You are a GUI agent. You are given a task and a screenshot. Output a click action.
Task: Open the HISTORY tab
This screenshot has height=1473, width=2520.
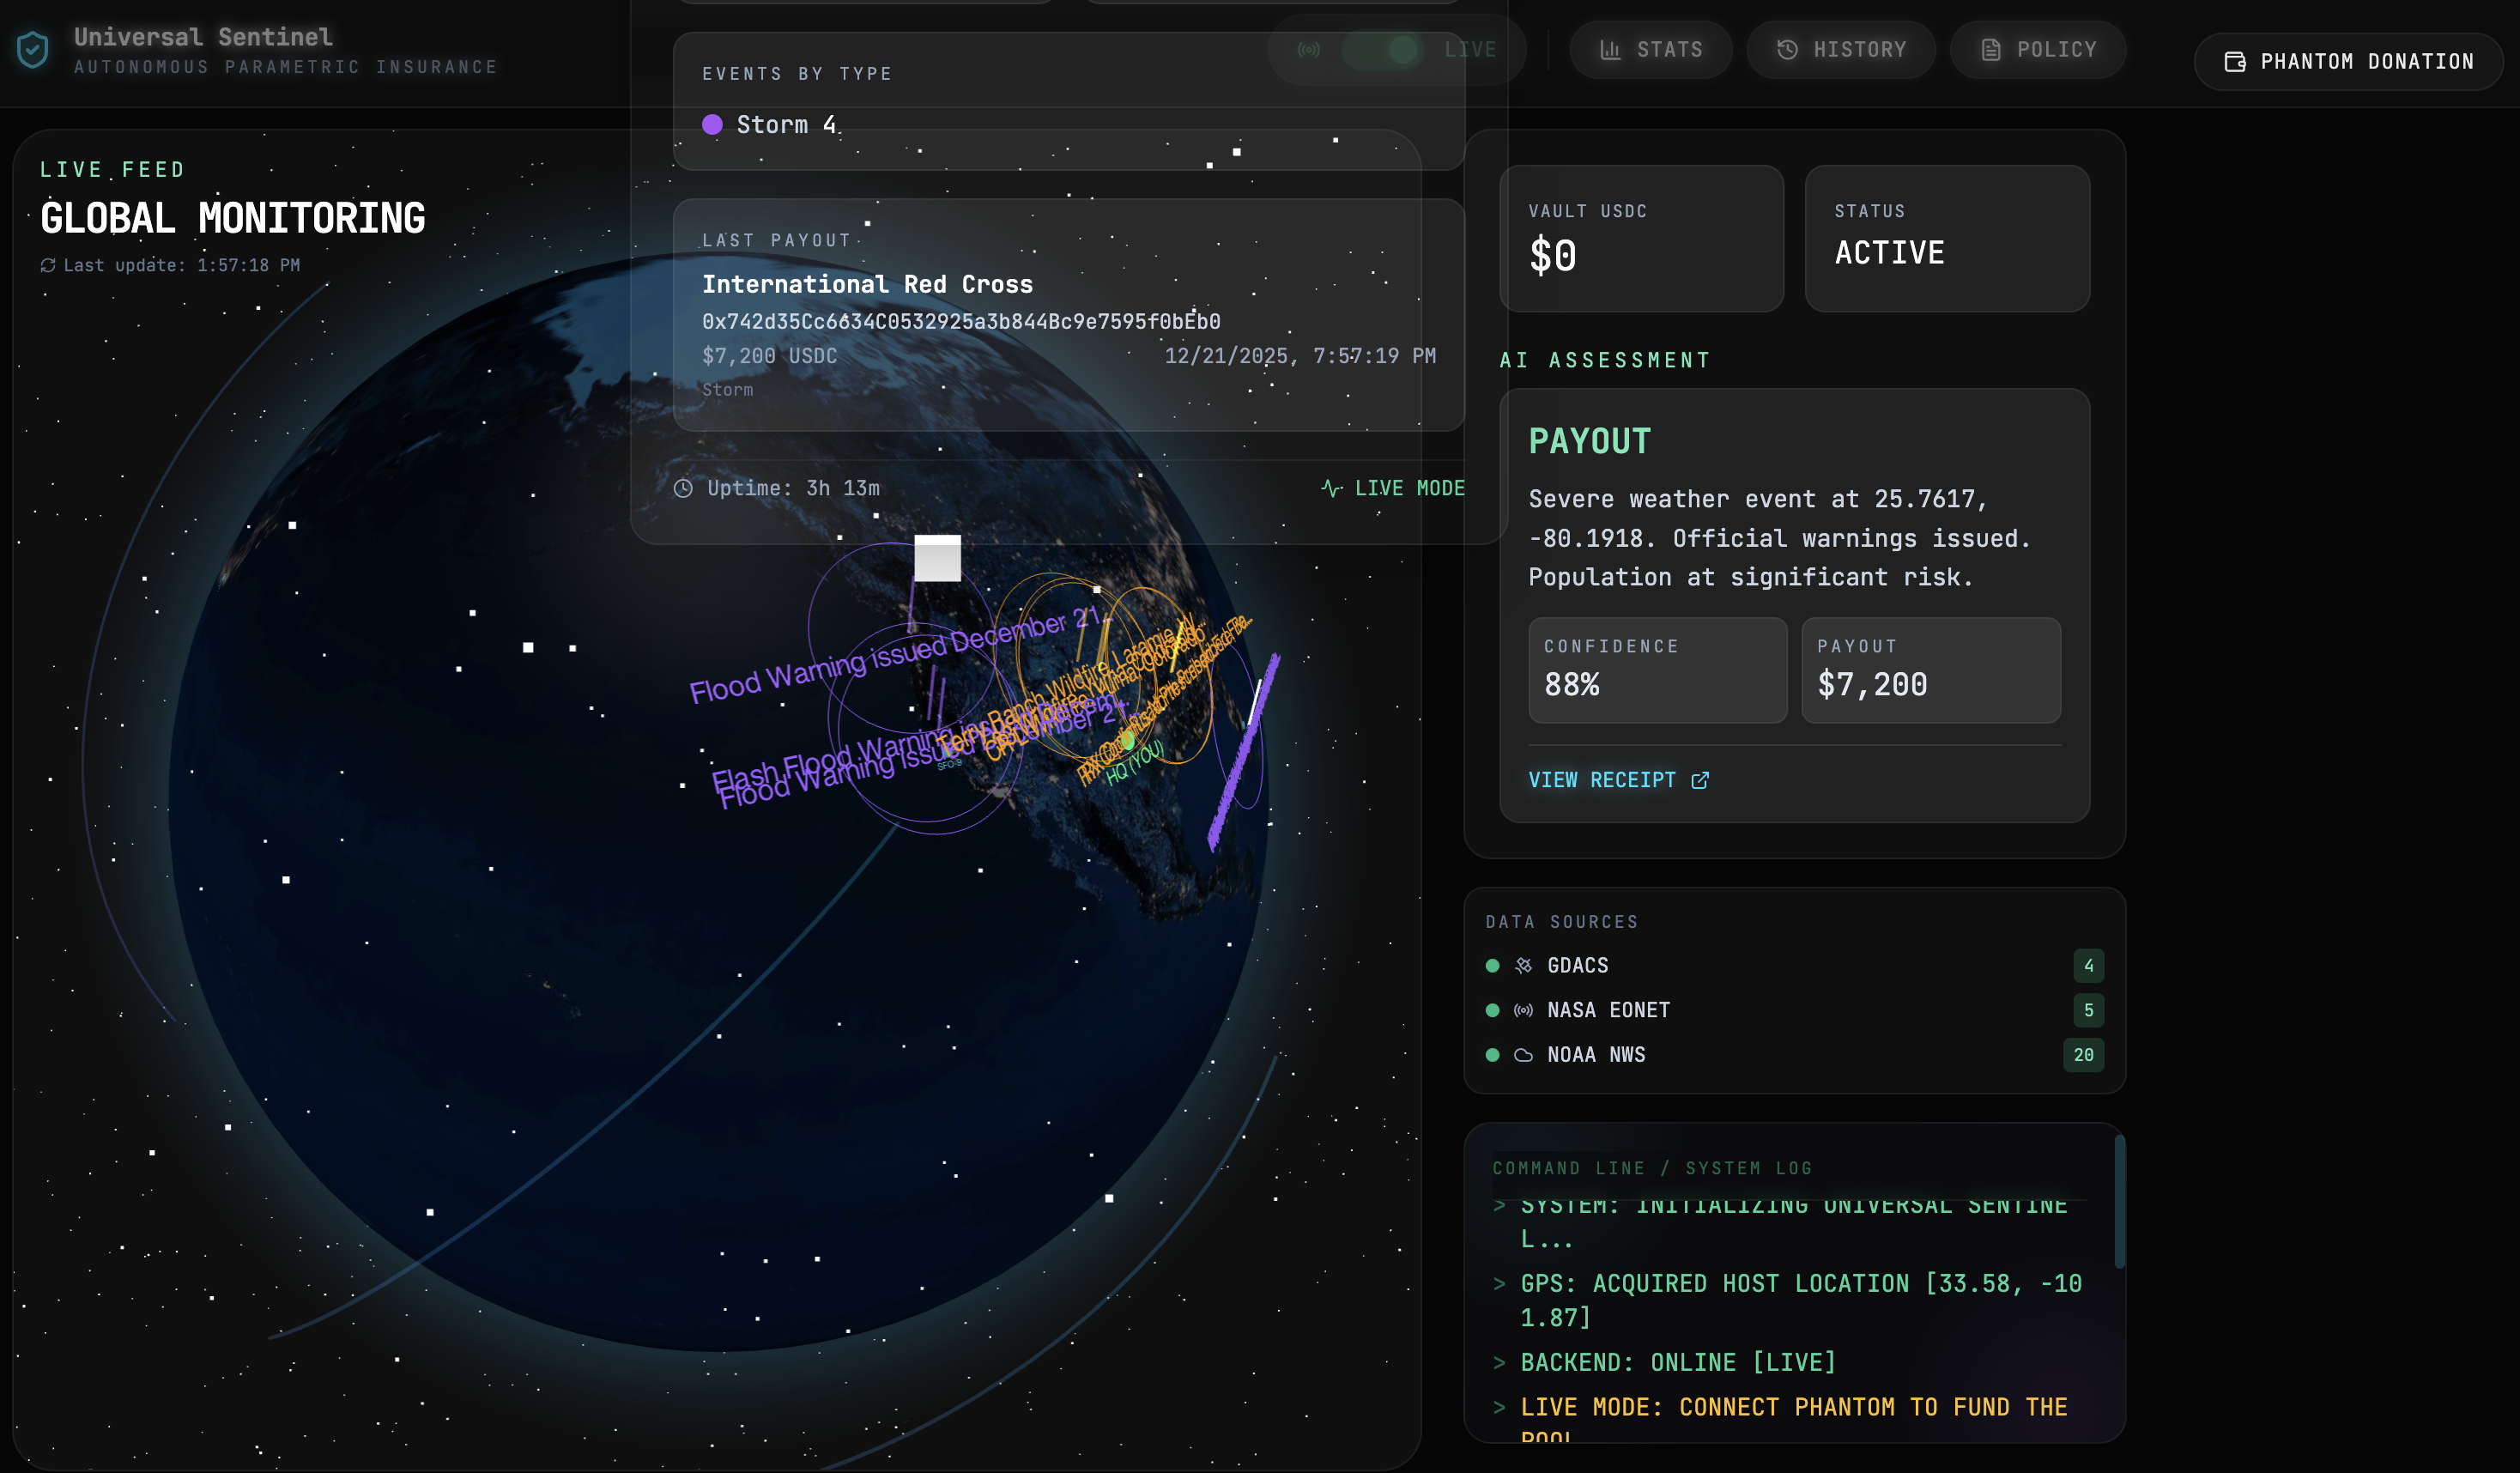pos(1840,50)
